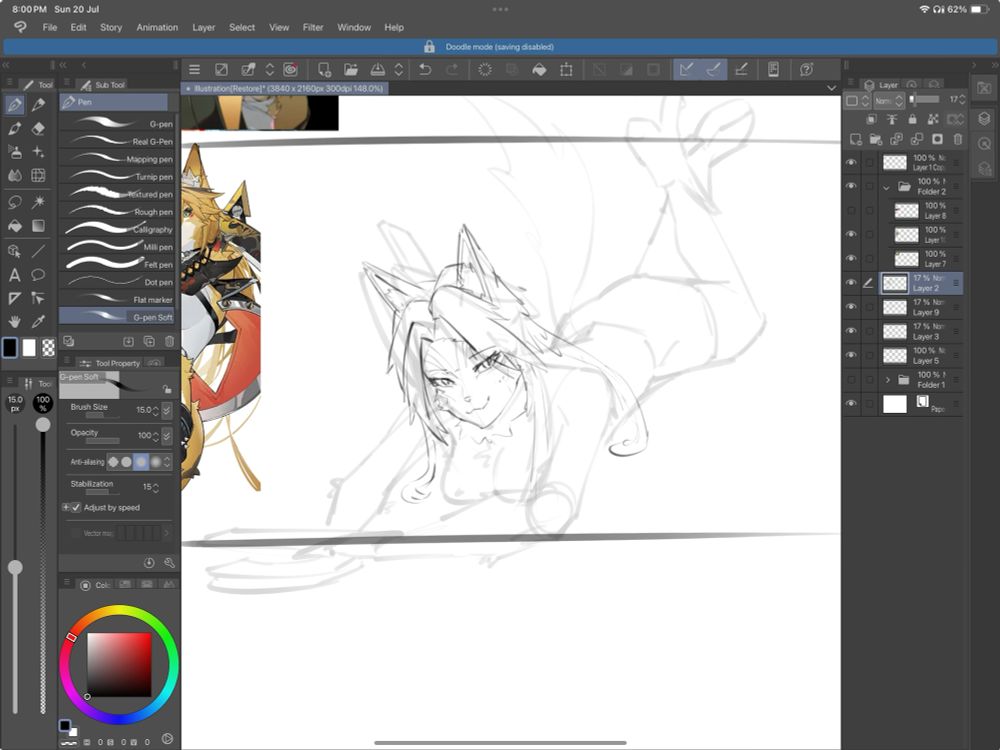Select the Eyedropper tool
This screenshot has width=1000, height=750.
click(38, 321)
